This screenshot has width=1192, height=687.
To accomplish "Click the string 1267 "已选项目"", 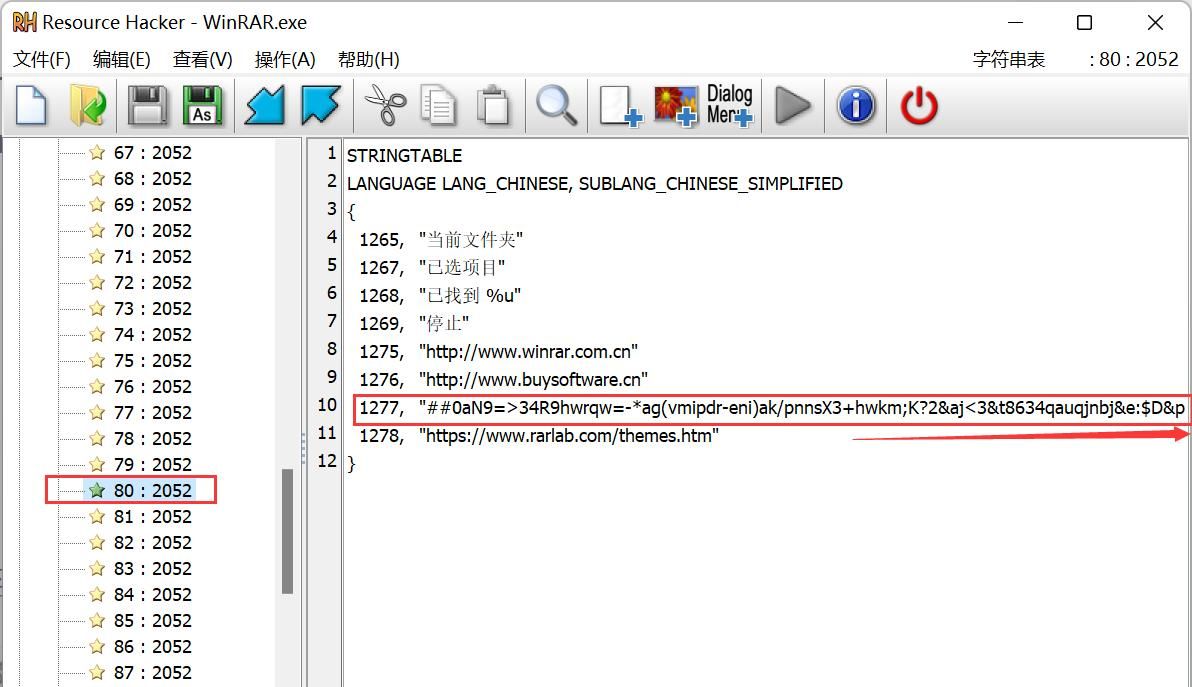I will tap(432, 268).
